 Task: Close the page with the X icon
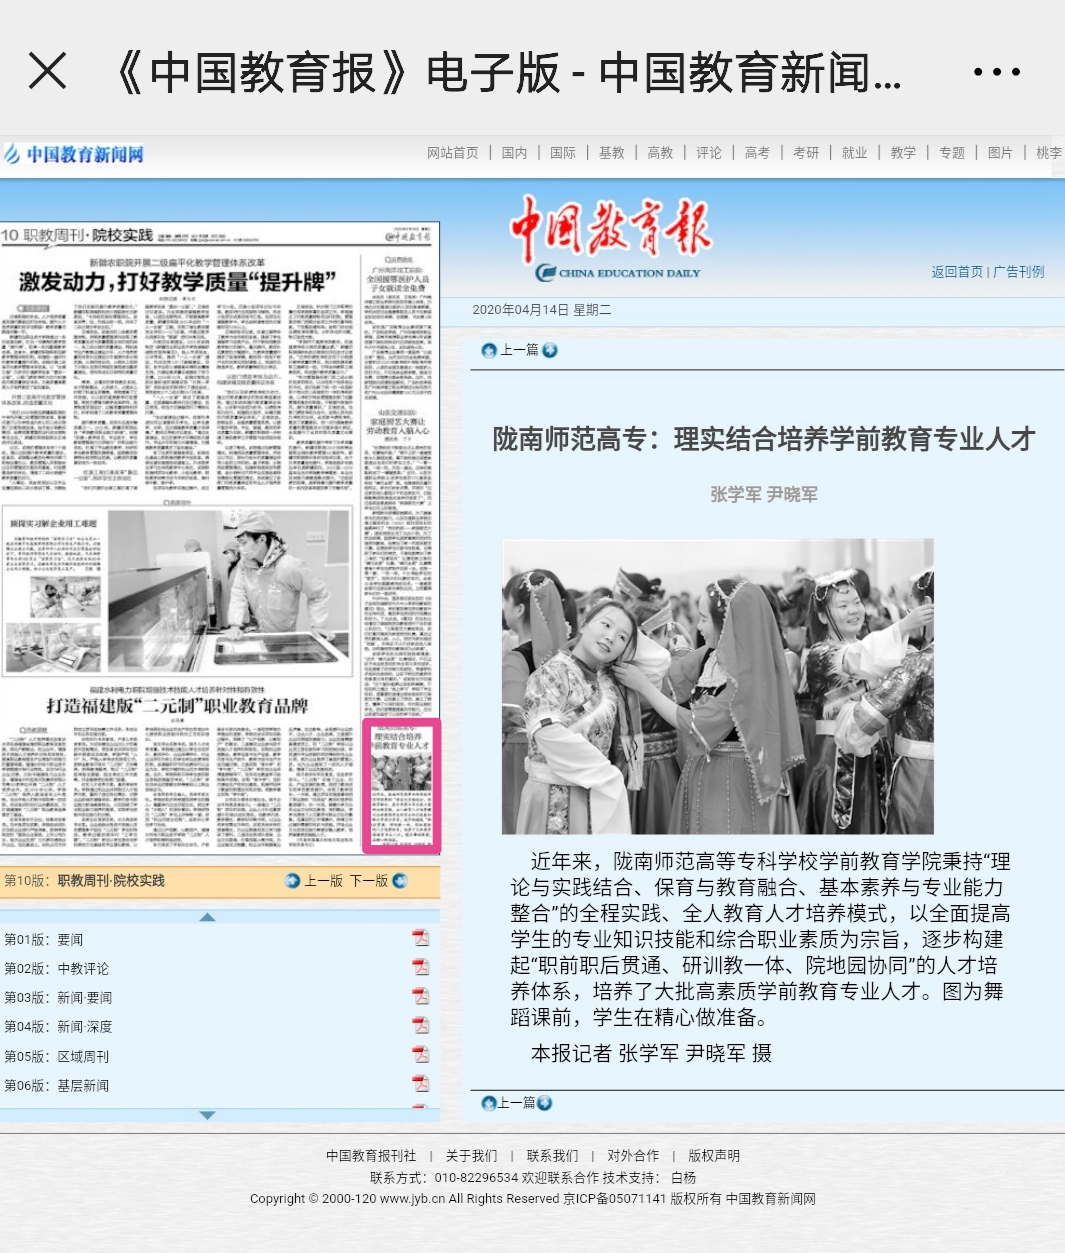47,72
